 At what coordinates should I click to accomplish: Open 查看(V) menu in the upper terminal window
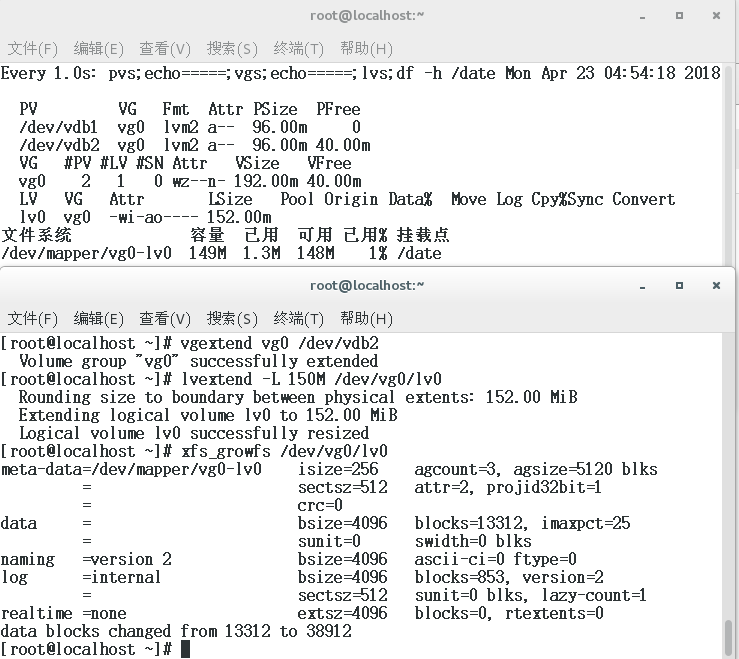click(165, 49)
